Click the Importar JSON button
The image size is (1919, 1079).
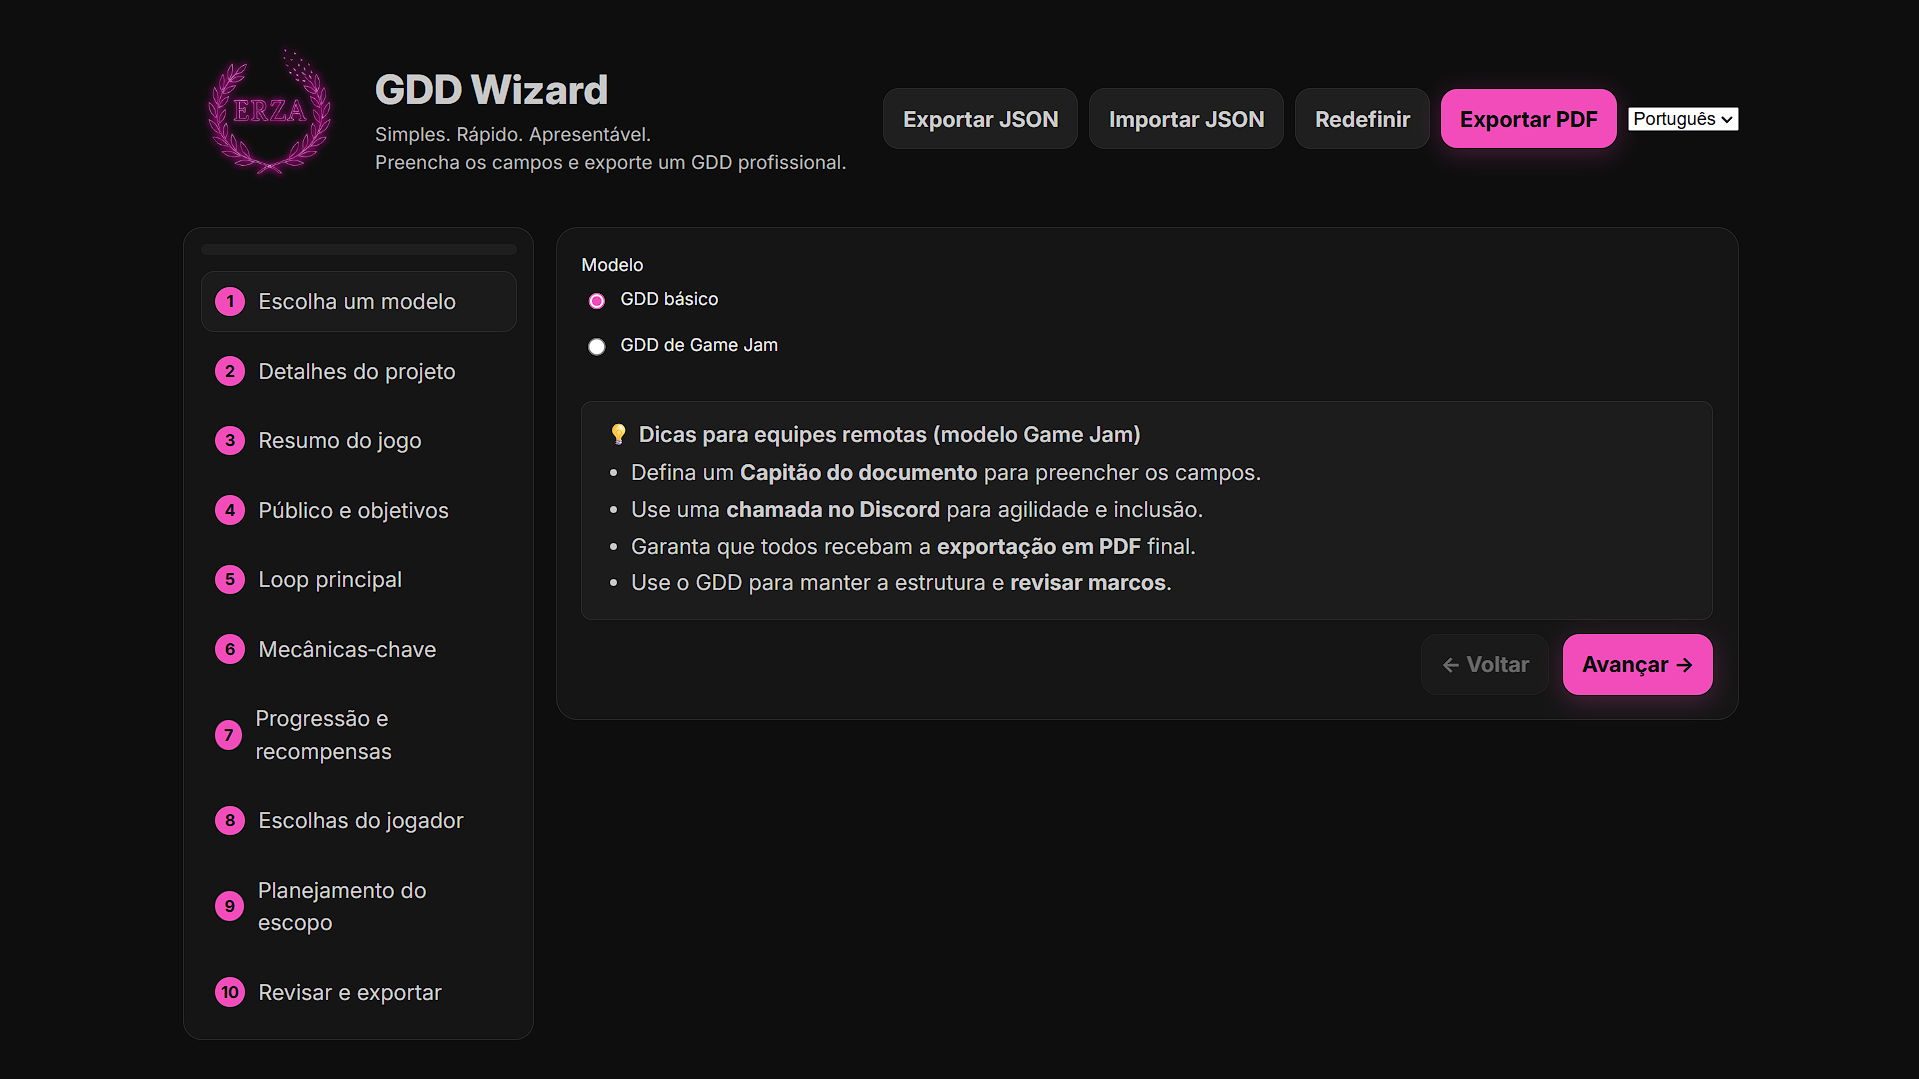(1186, 119)
